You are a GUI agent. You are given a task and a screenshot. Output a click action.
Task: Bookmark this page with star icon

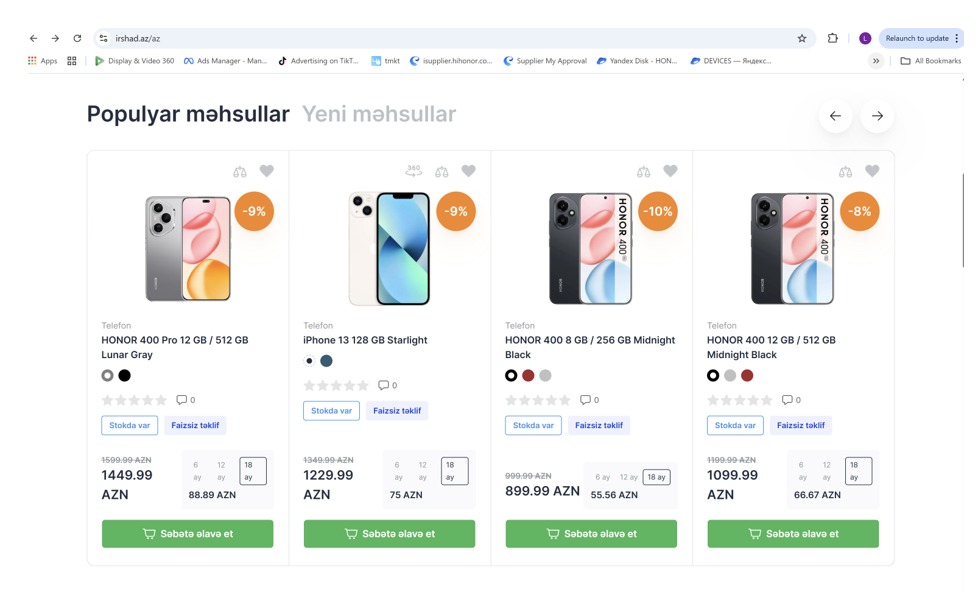(802, 38)
